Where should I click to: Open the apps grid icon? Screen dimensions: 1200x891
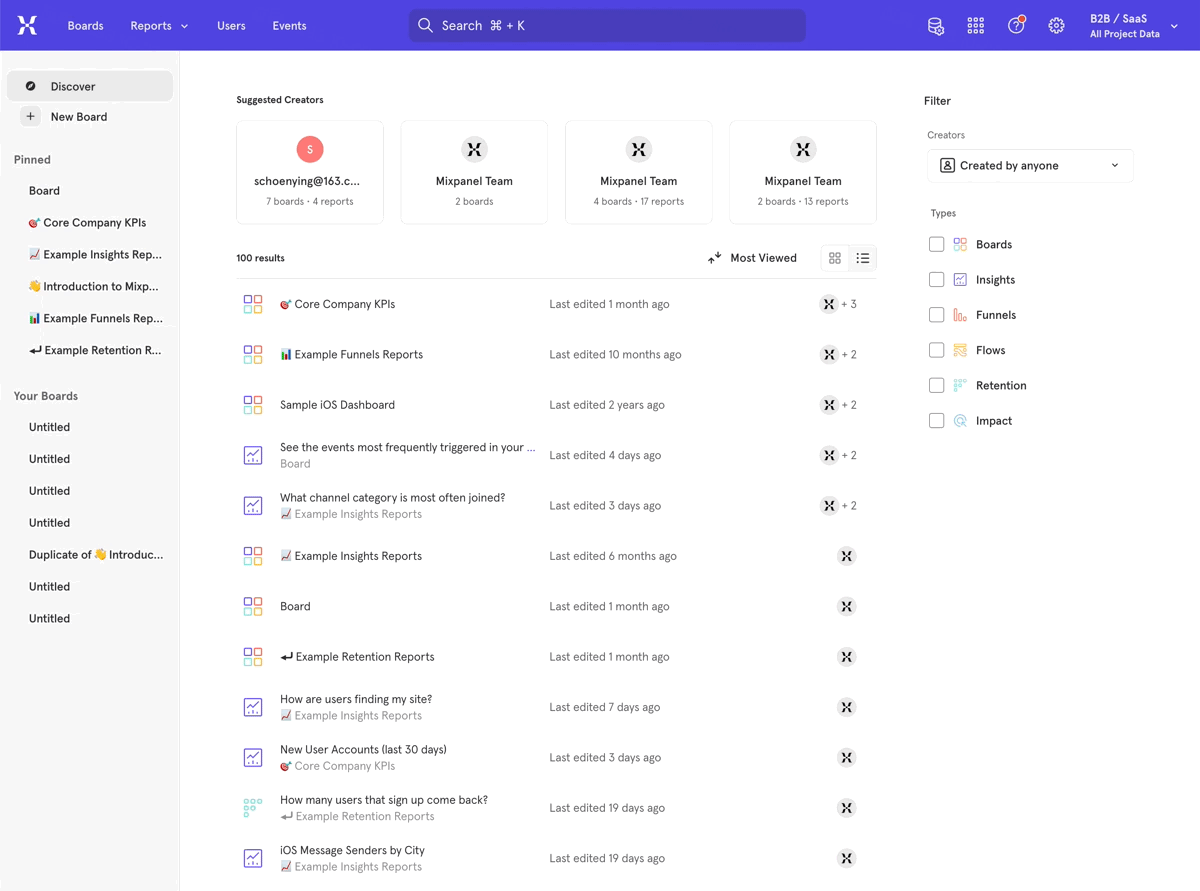pyautogui.click(x=976, y=26)
